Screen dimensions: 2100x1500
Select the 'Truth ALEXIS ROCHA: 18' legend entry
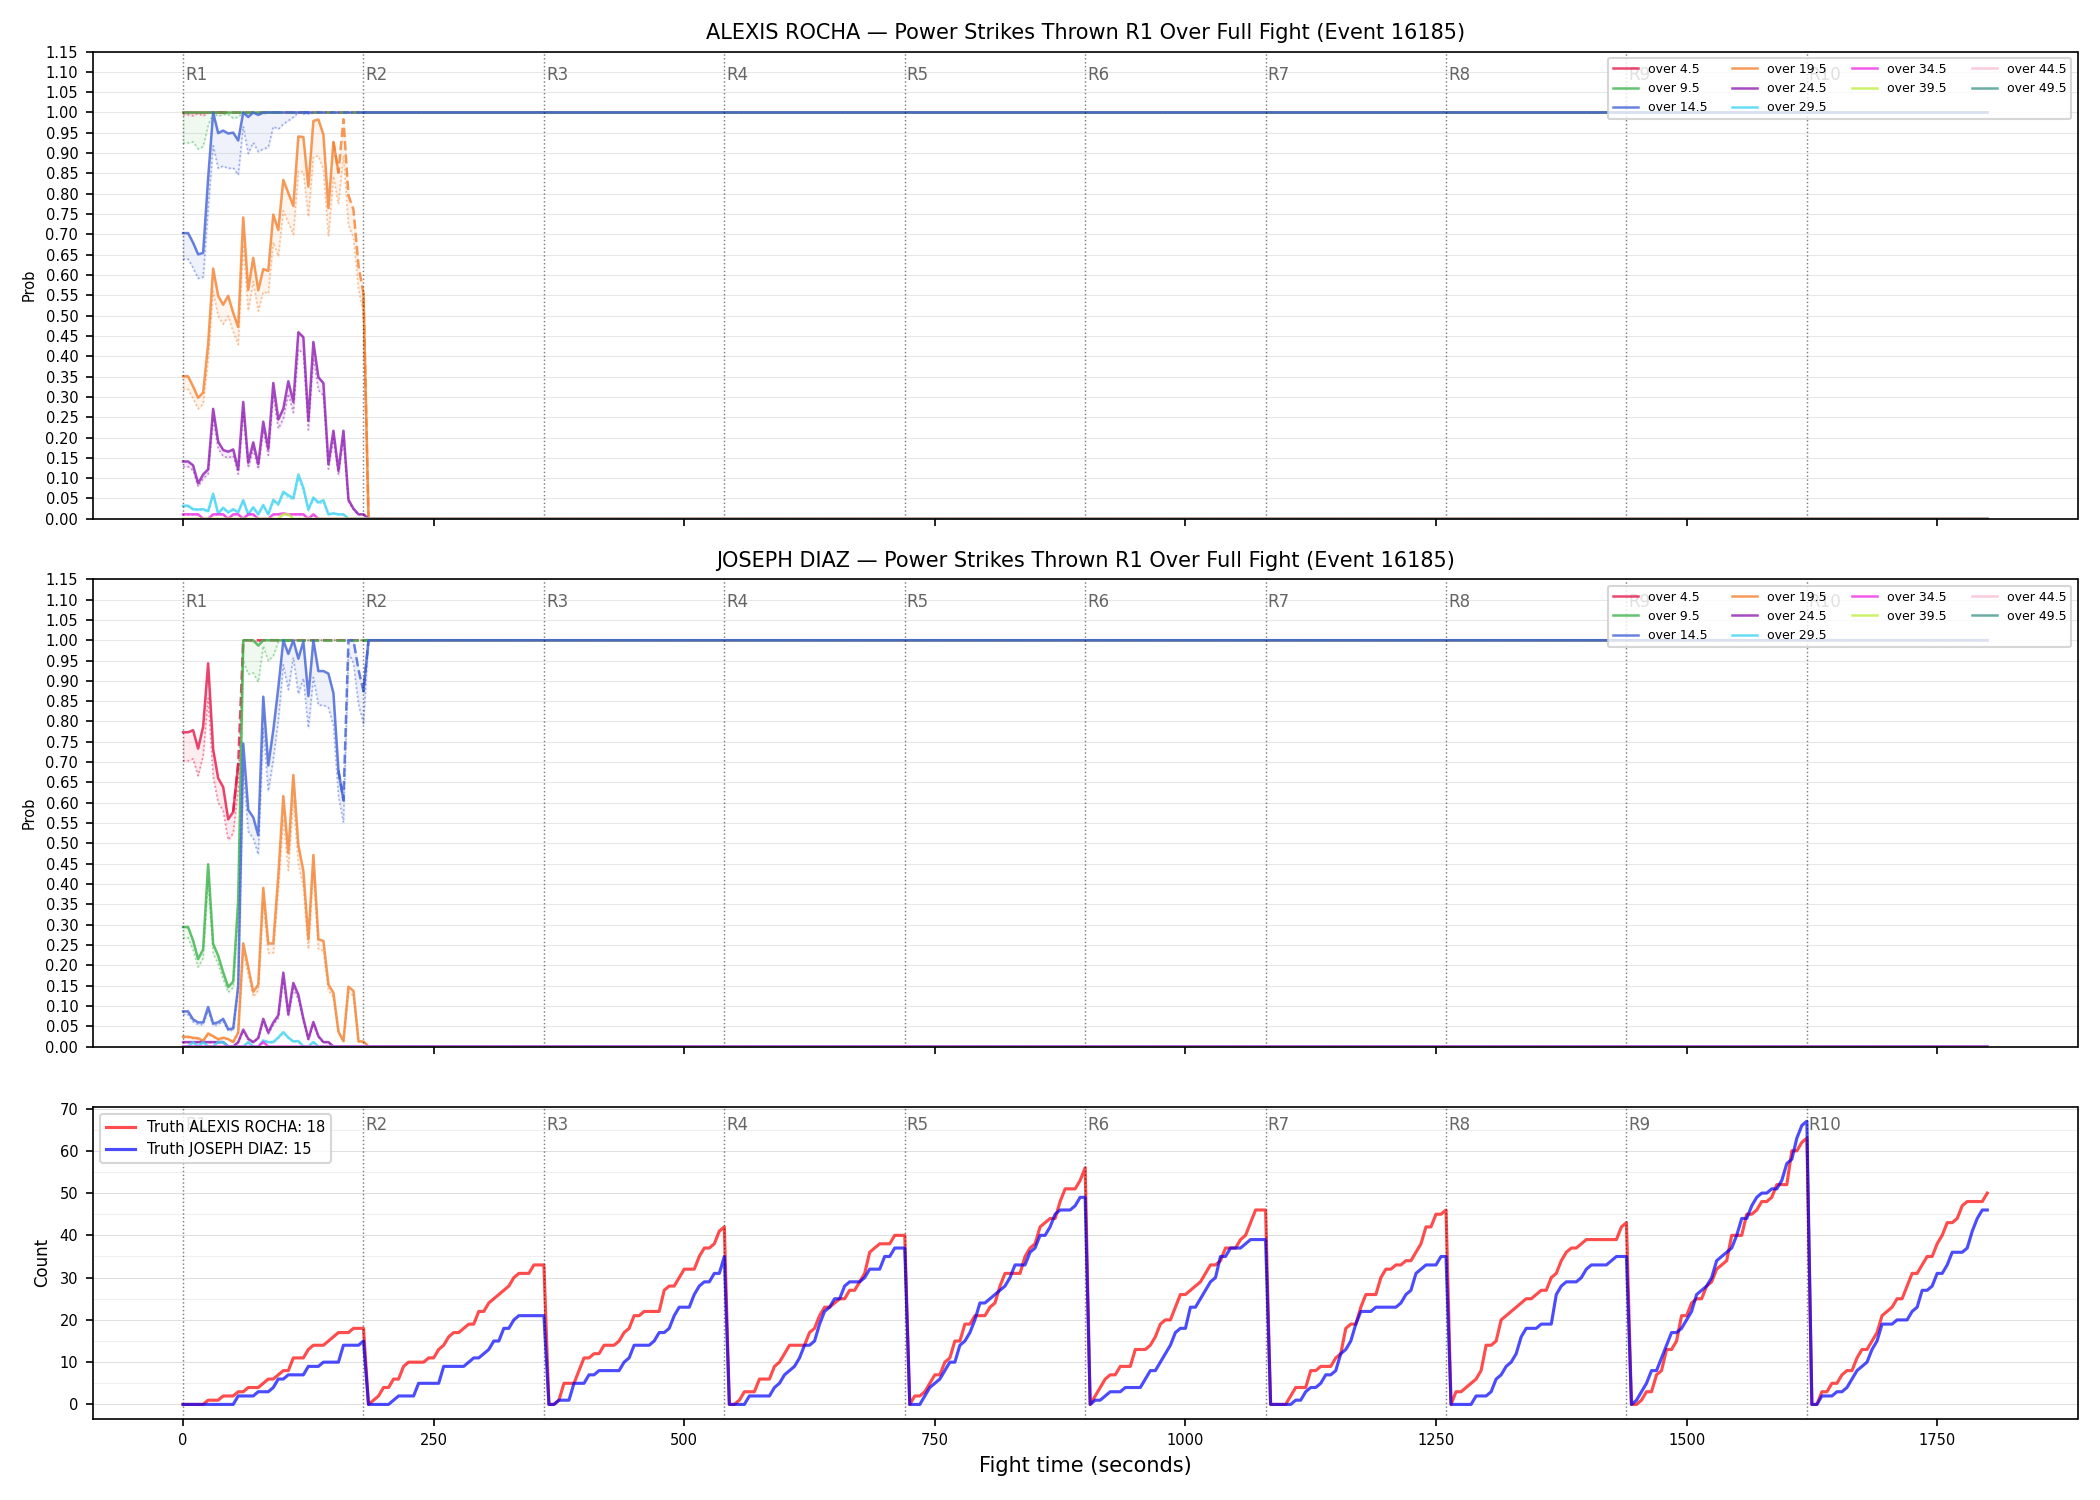point(235,1126)
